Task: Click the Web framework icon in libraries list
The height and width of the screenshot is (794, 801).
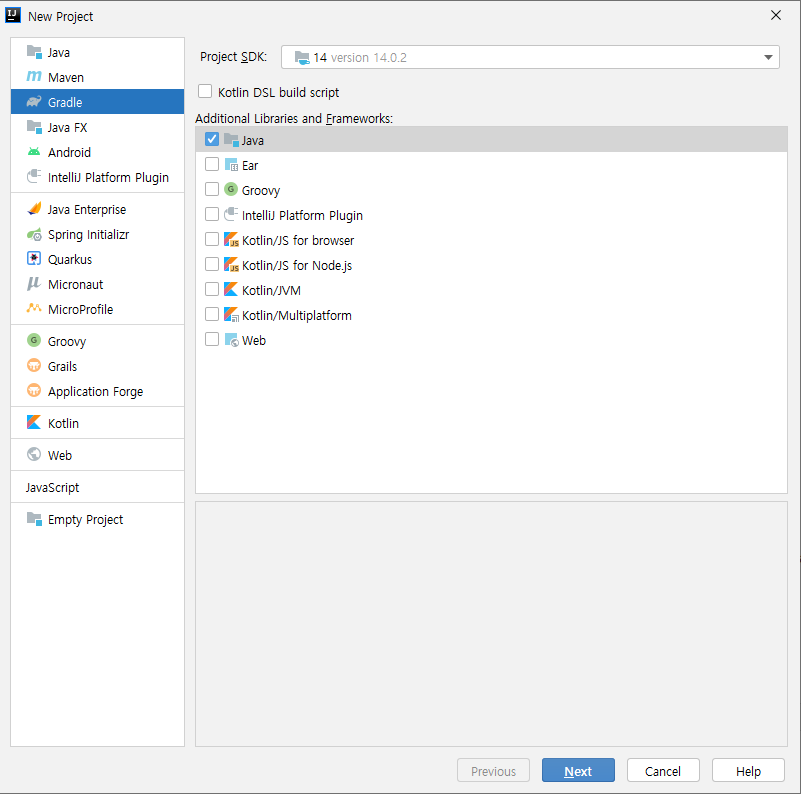Action: (x=231, y=340)
